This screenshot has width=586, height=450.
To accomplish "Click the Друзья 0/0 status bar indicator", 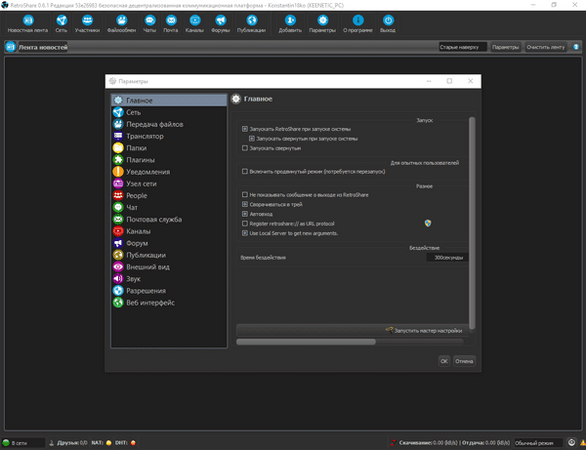I will (x=68, y=443).
